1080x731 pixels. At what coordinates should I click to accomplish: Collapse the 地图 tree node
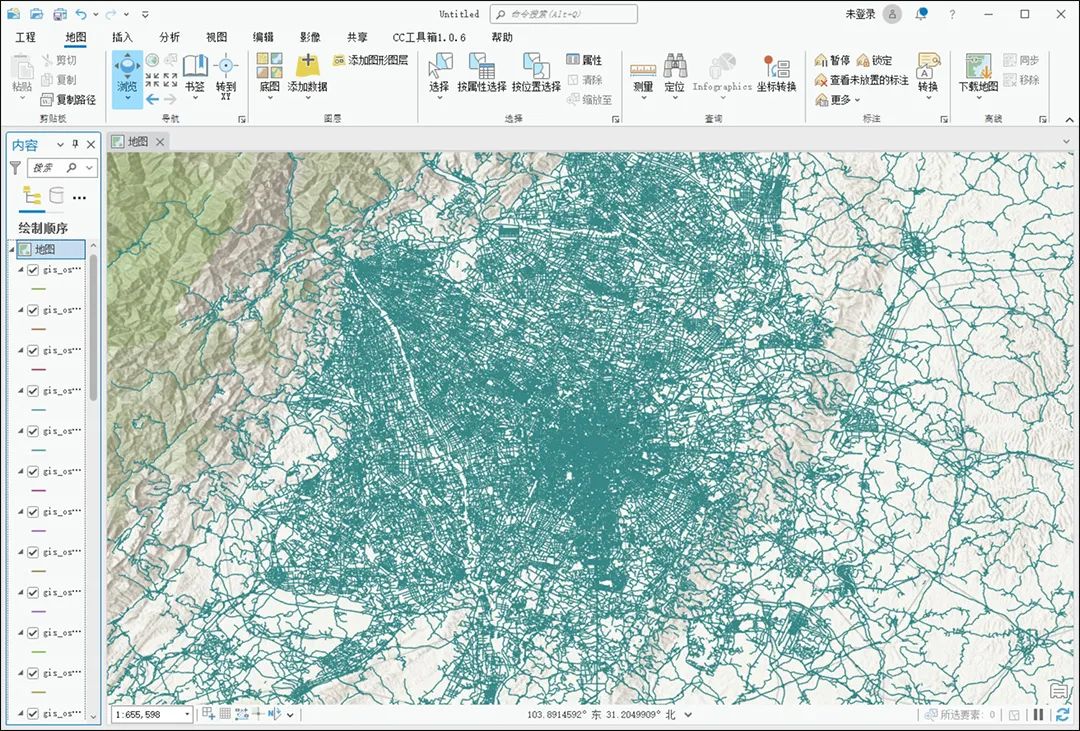[12, 249]
